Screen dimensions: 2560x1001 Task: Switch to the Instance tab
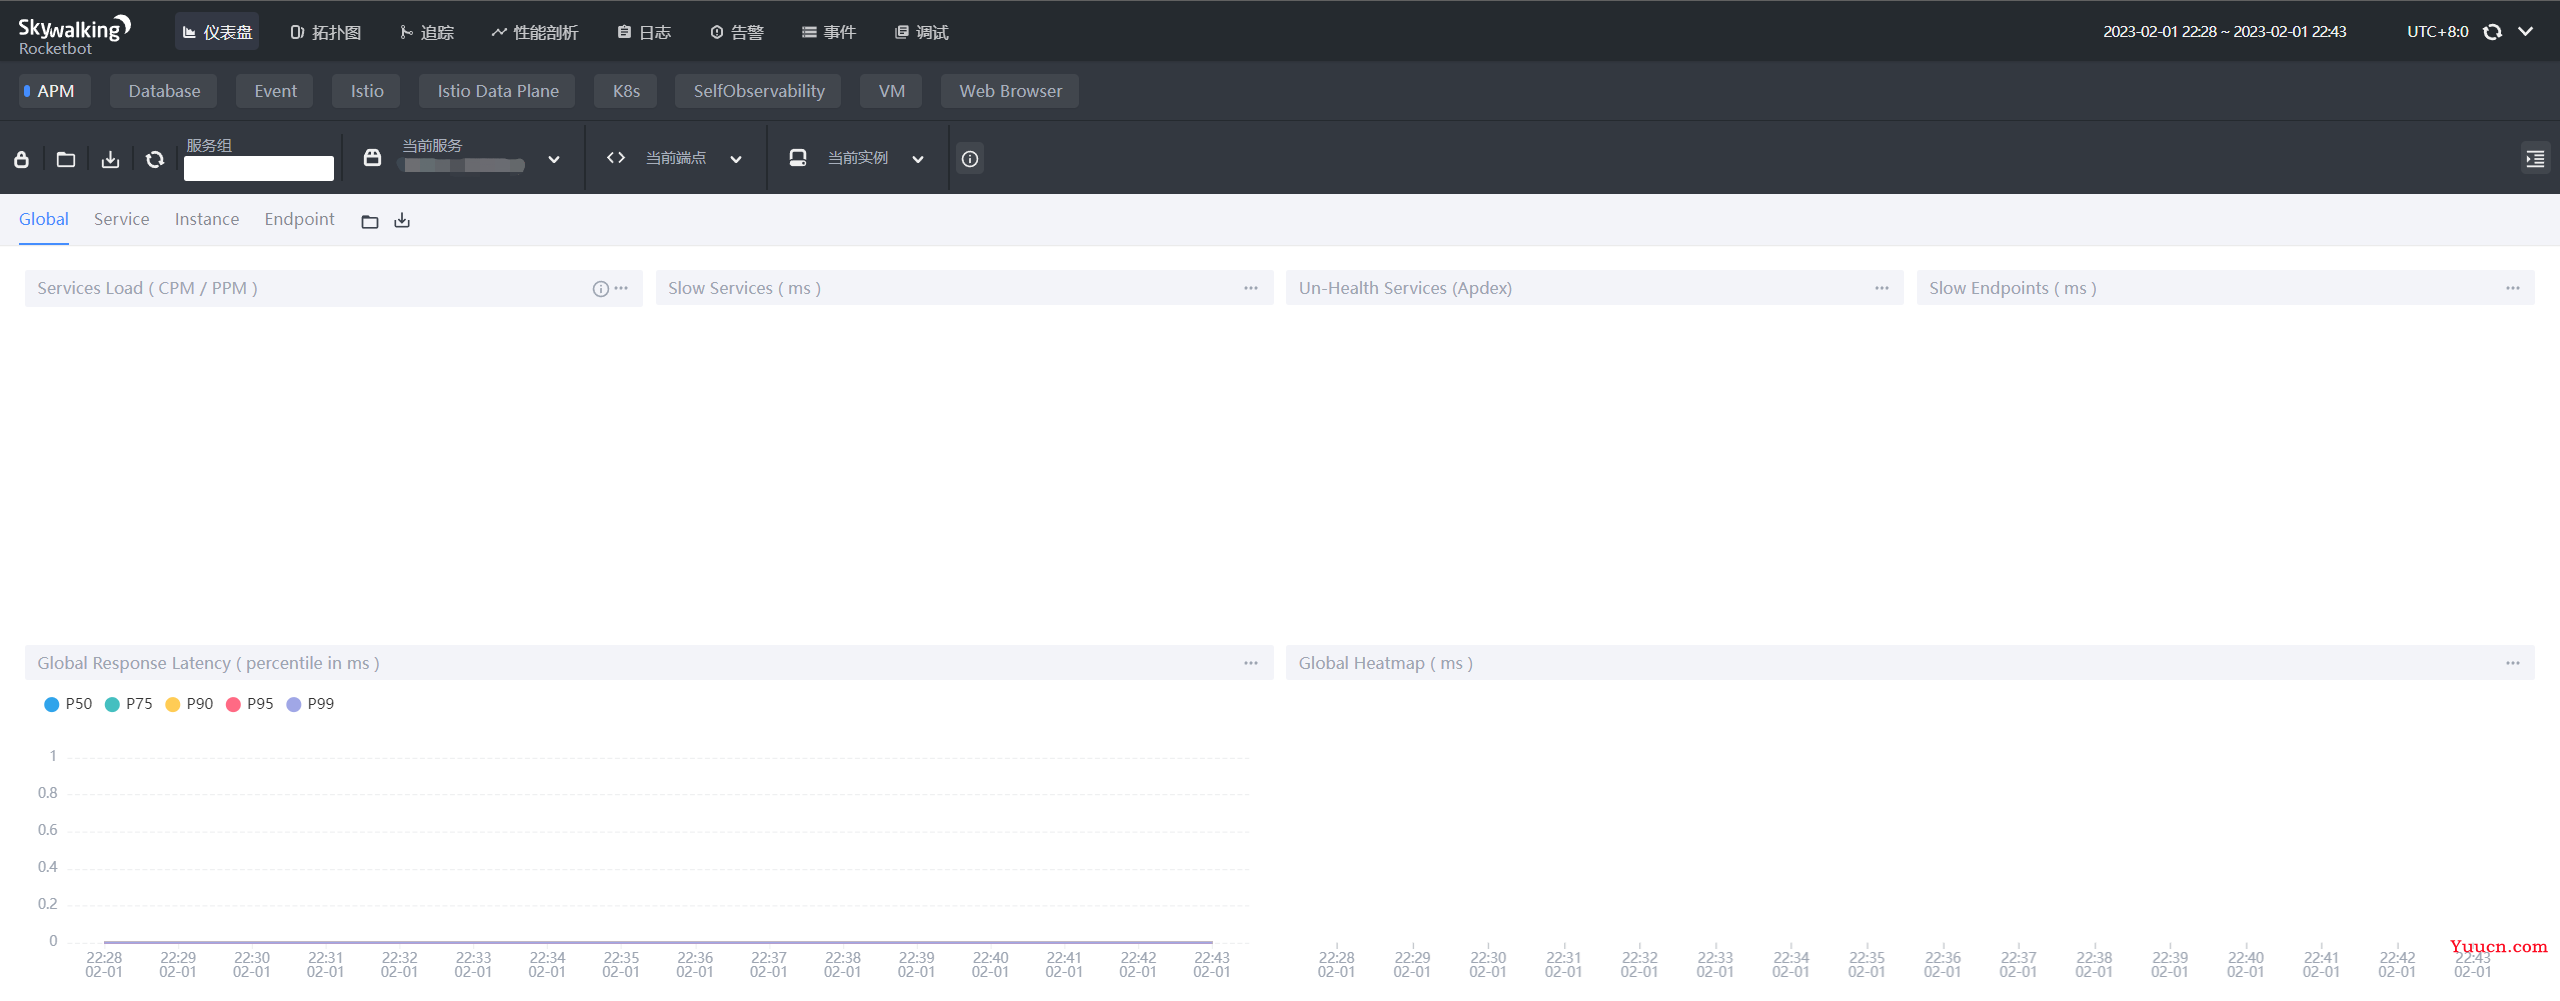207,219
